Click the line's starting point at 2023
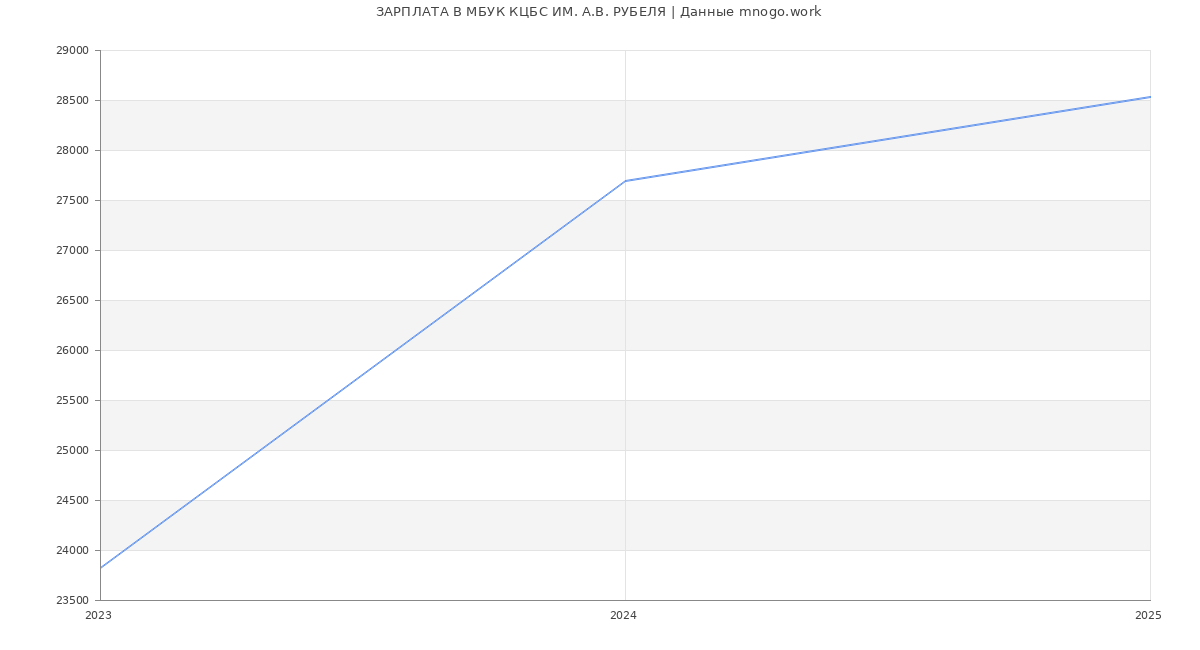Viewport: 1200px width, 650px height. click(101, 568)
